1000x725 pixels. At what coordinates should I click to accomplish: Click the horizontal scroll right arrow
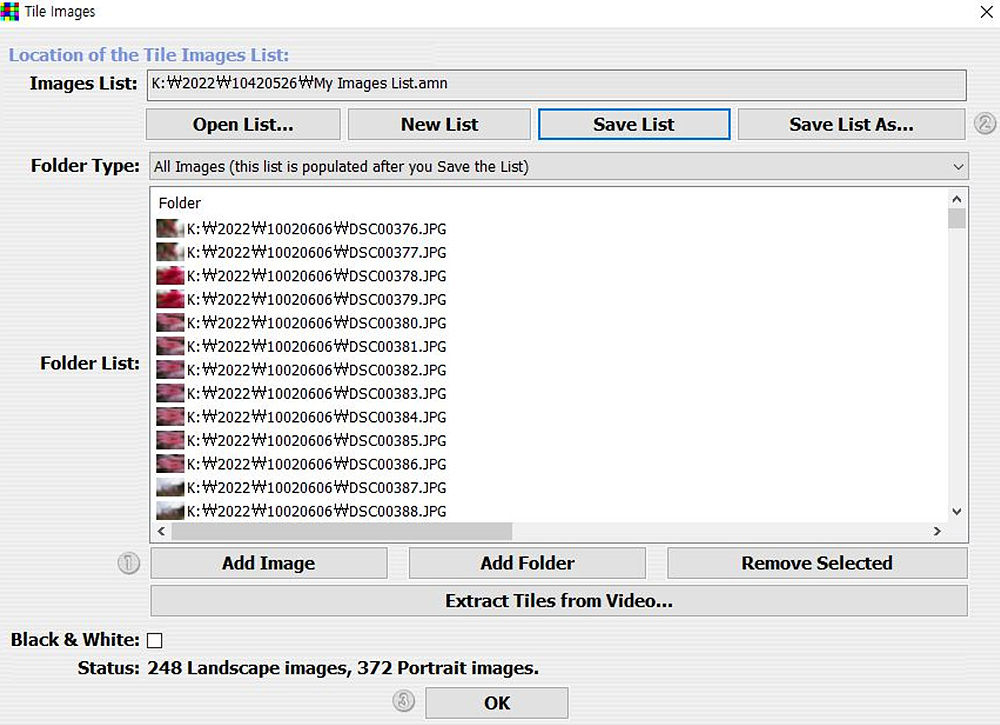[937, 531]
